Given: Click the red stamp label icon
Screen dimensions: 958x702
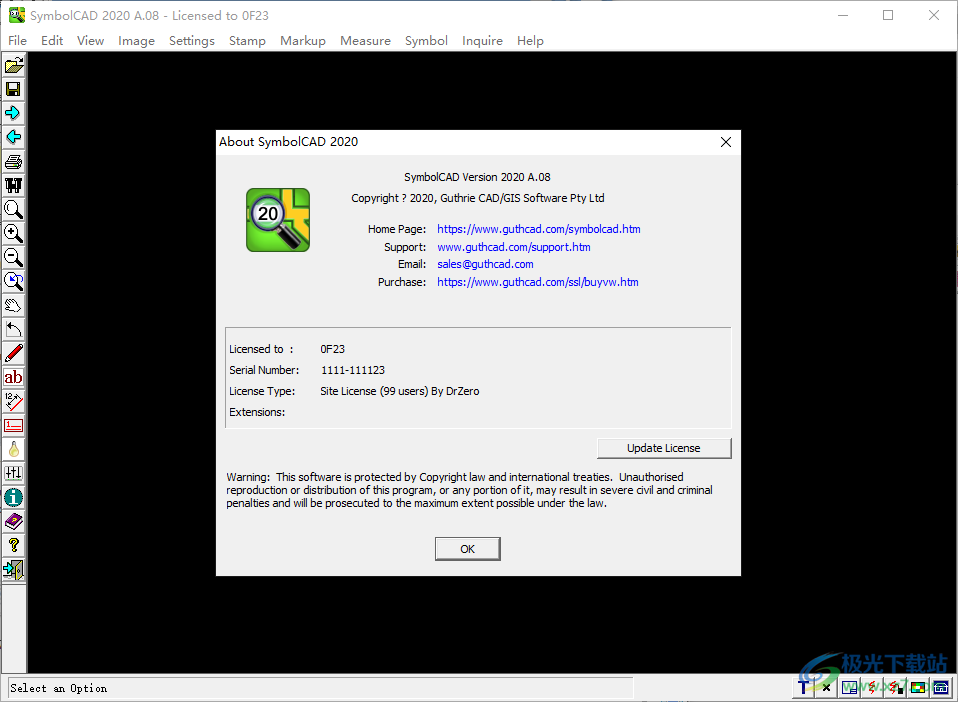Looking at the screenshot, I should (13, 425).
